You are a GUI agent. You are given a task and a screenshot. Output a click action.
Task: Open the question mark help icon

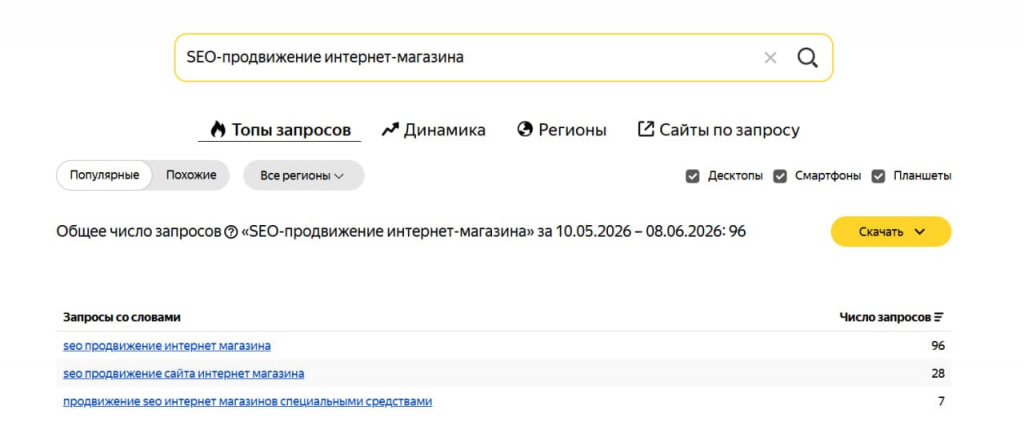[x=231, y=232]
